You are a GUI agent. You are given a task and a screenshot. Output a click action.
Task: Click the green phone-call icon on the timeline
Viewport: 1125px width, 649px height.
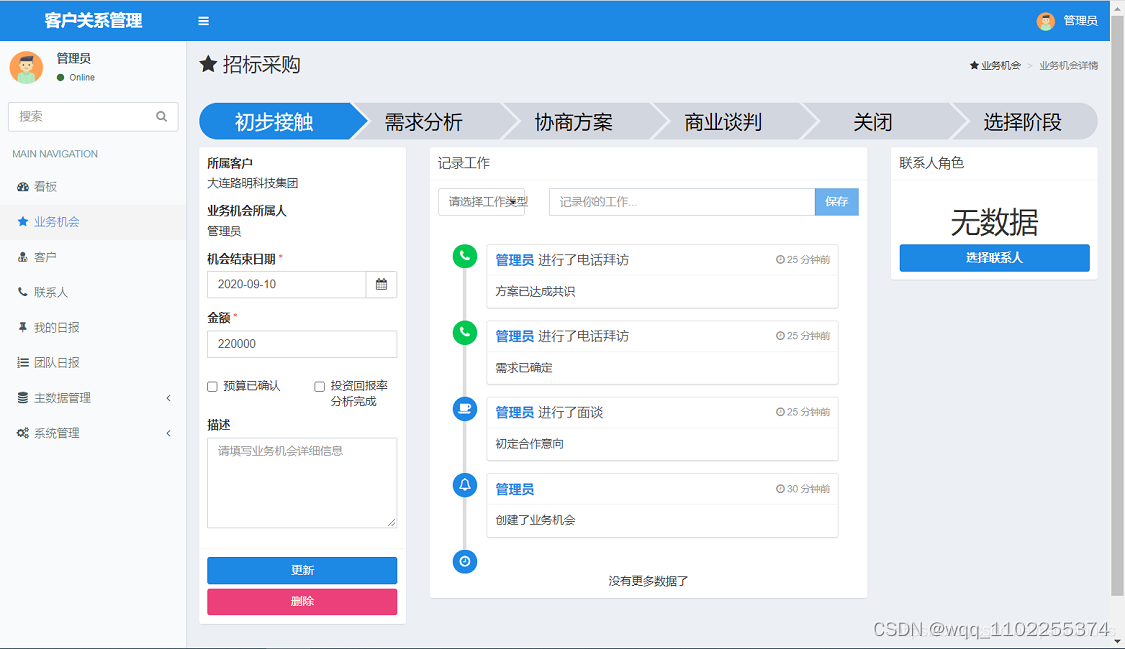pyautogui.click(x=464, y=256)
